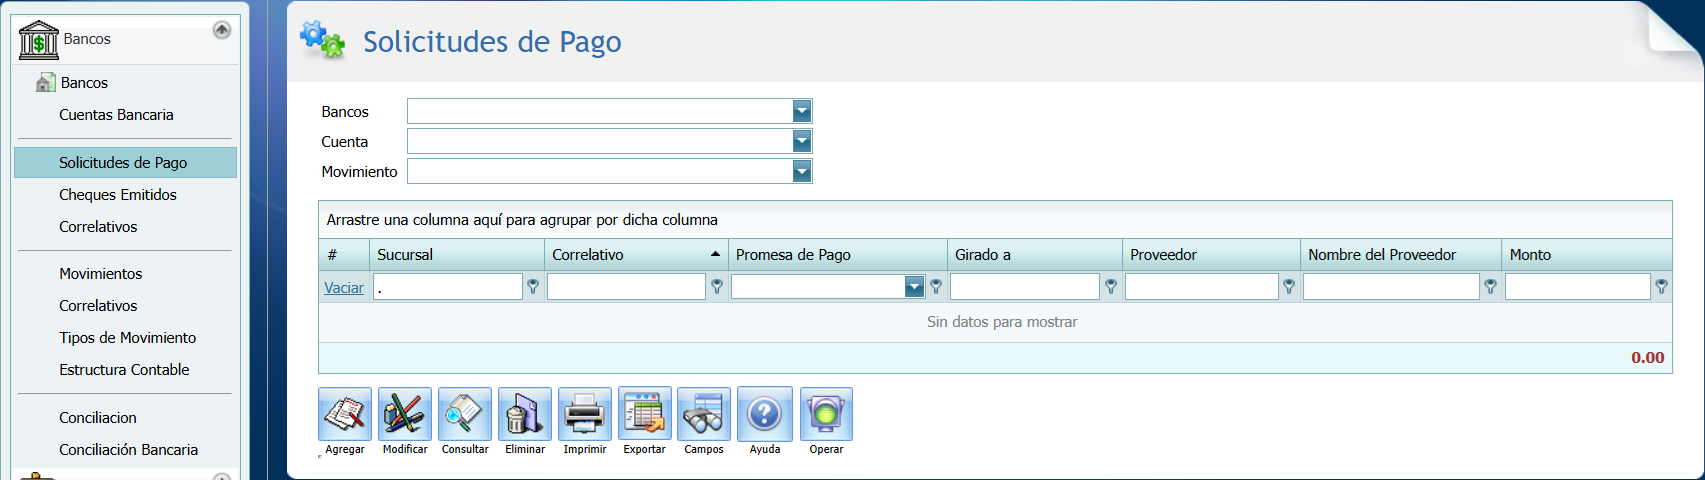The width and height of the screenshot is (1705, 480).
Task: Click the Imprimir printer icon
Action: point(585,414)
